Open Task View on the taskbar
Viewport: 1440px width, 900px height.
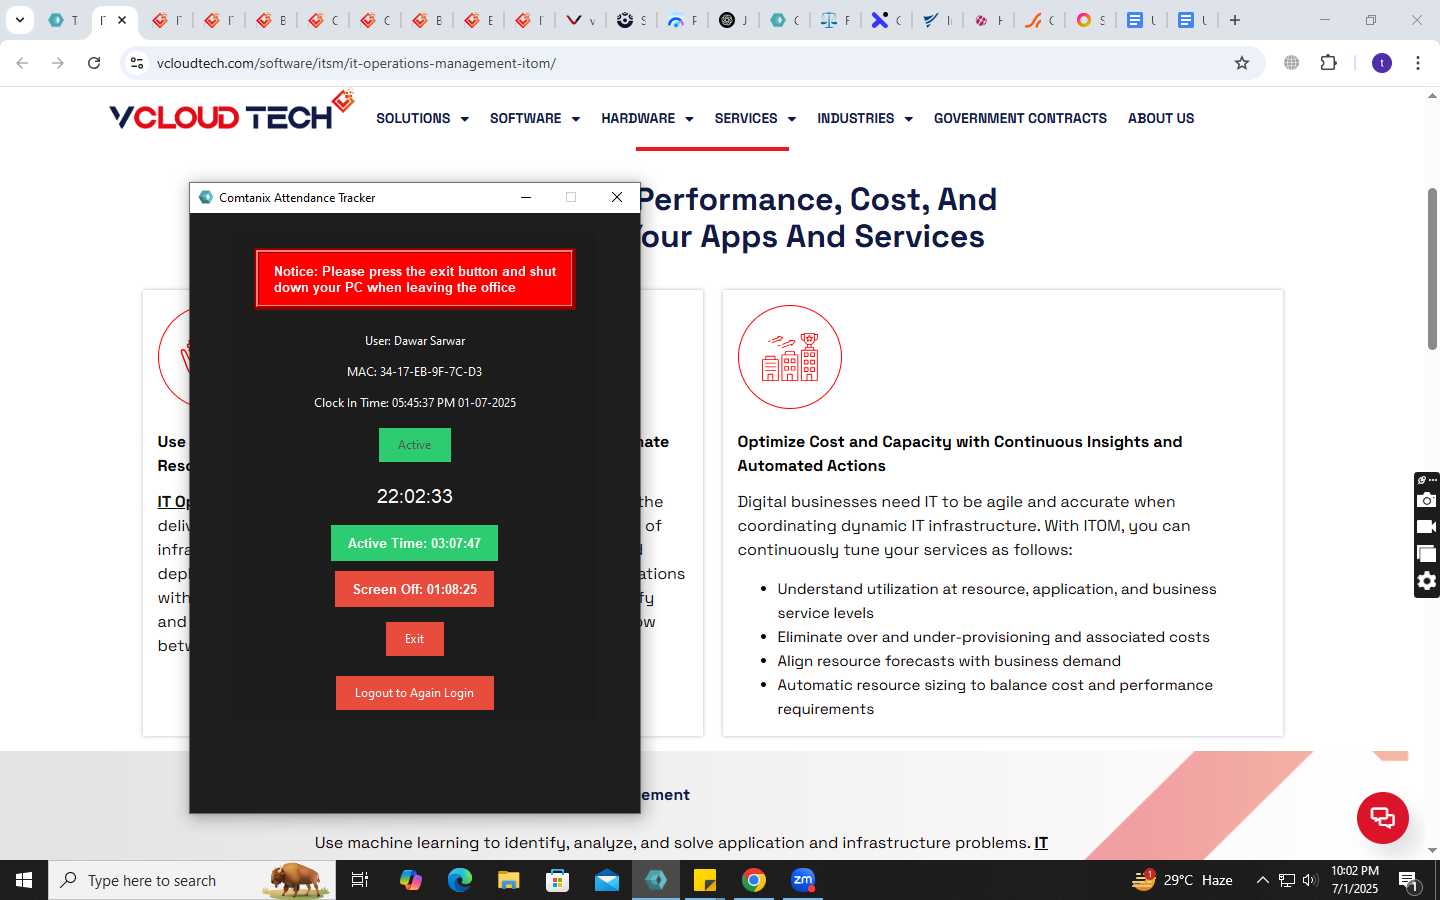[360, 880]
